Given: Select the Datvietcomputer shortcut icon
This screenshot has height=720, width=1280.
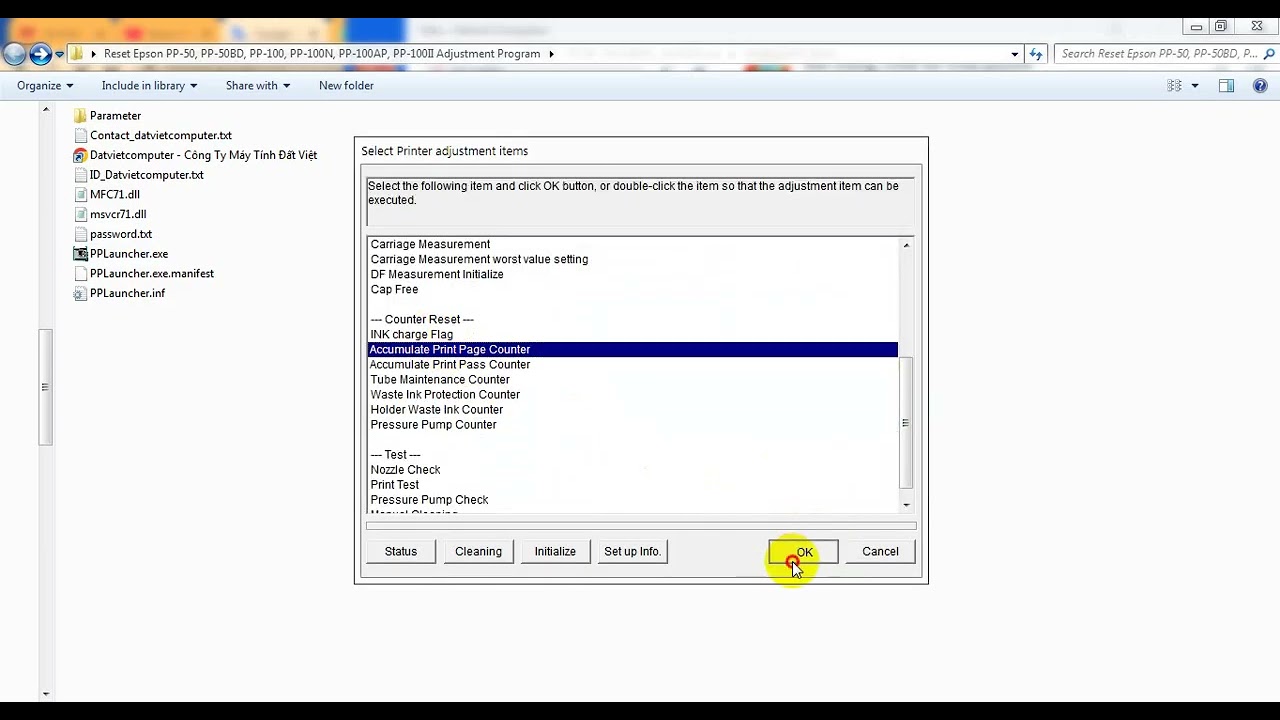Looking at the screenshot, I should coord(80,155).
